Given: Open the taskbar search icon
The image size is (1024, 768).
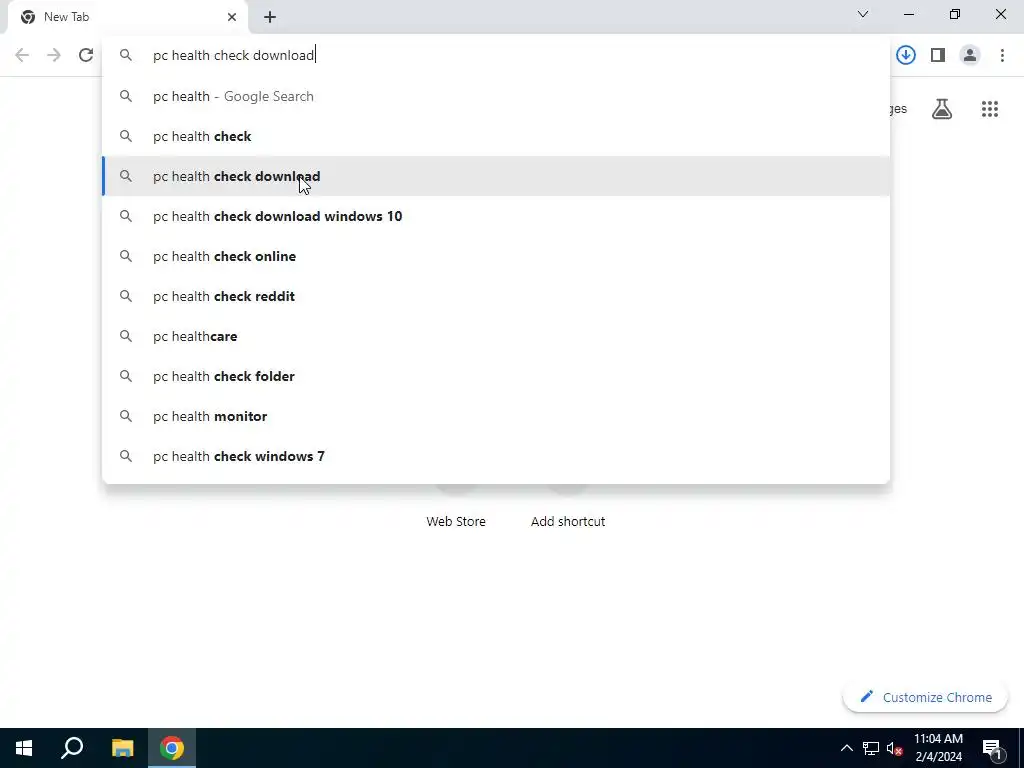Looking at the screenshot, I should pos(72,748).
